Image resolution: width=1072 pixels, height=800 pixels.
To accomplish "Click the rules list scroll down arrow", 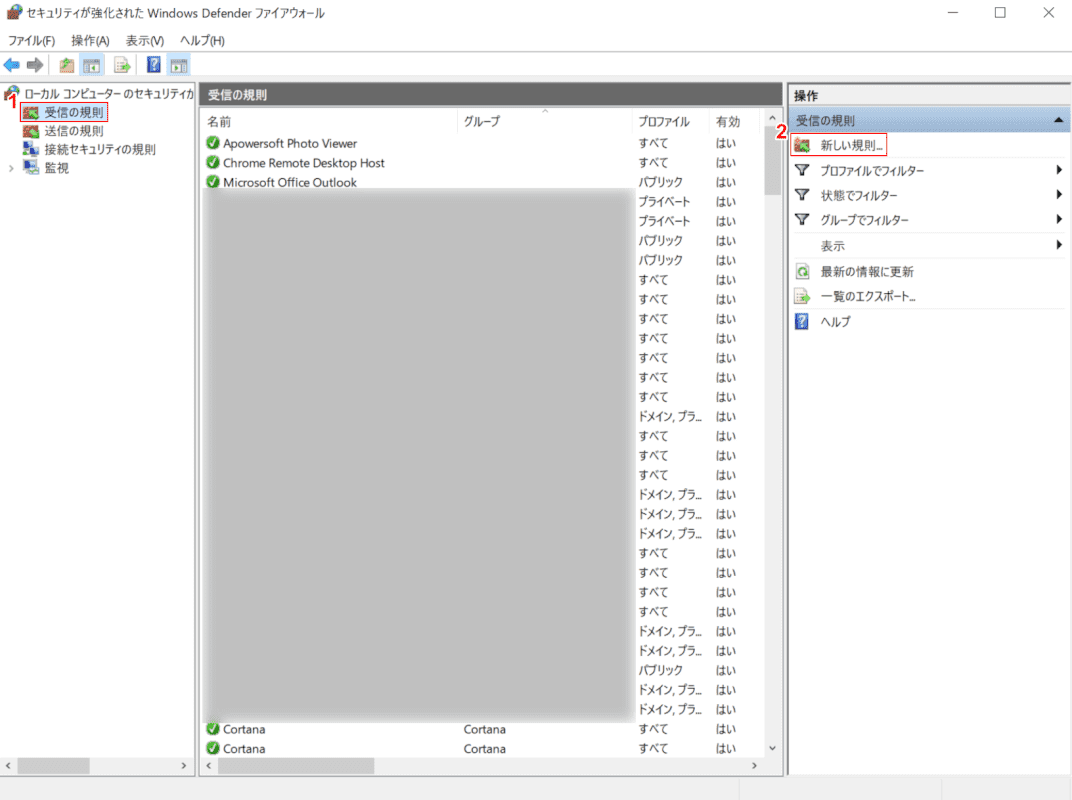I will pos(773,748).
